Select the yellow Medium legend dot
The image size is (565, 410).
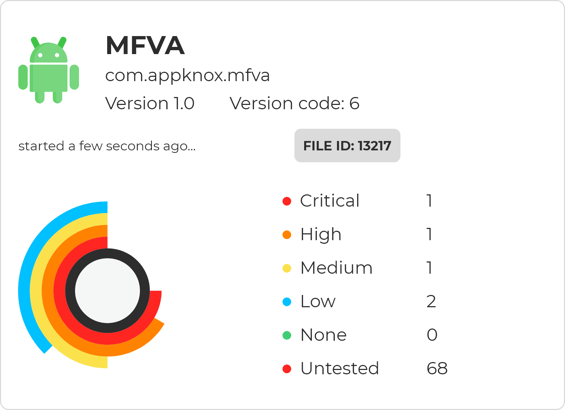tap(287, 268)
